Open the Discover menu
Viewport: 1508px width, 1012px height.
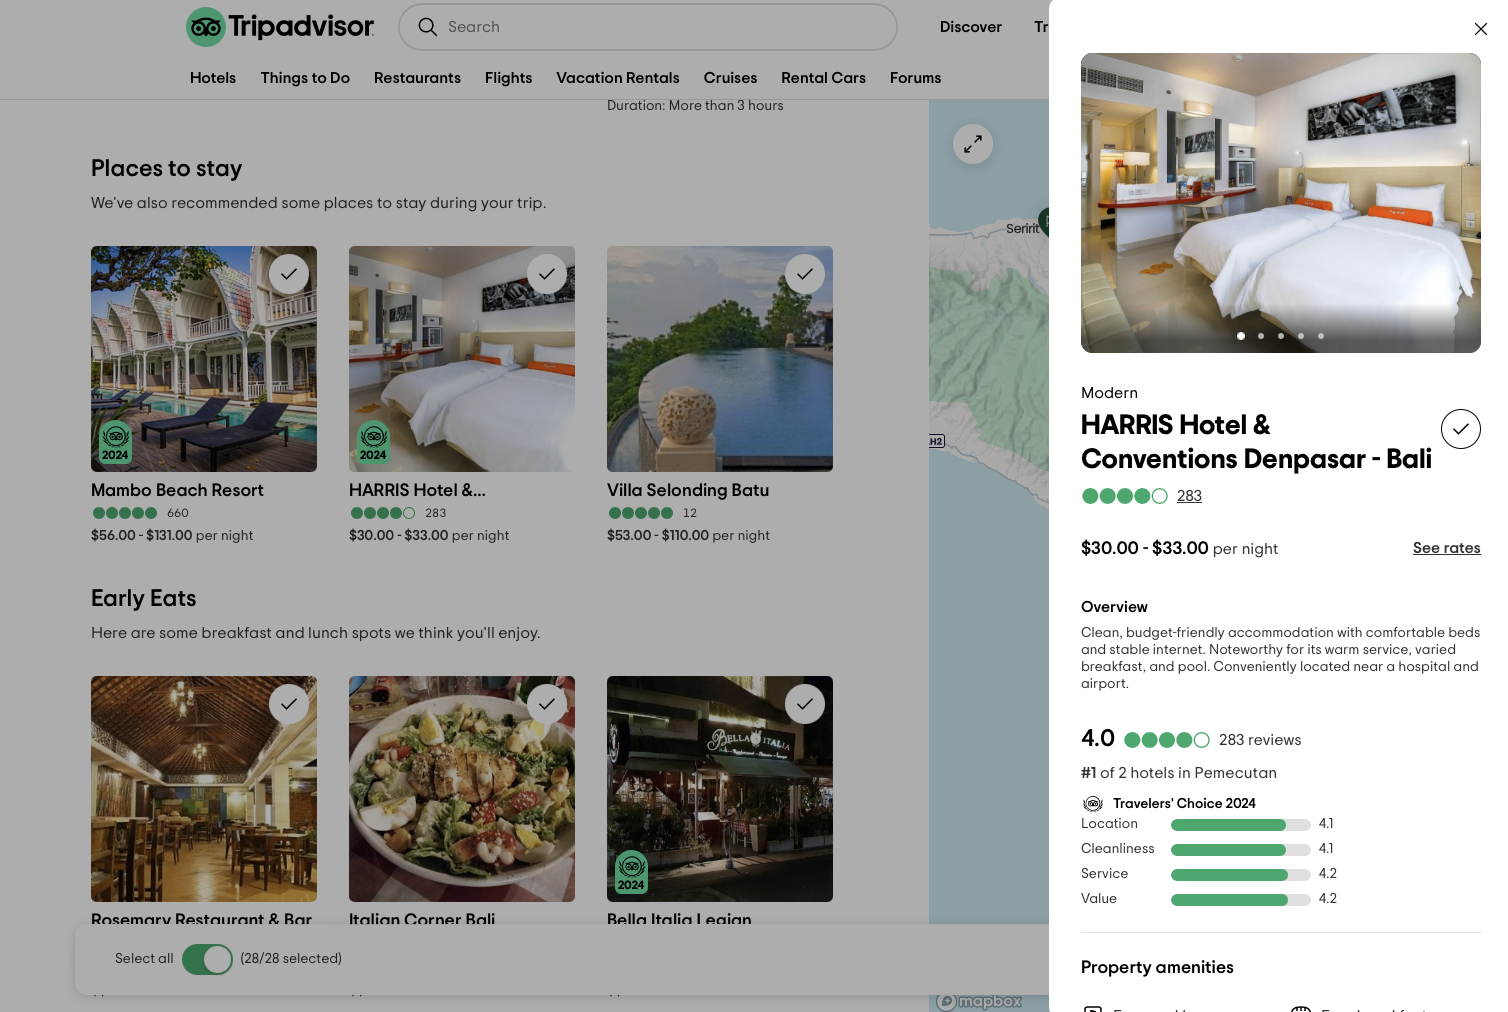pos(970,27)
